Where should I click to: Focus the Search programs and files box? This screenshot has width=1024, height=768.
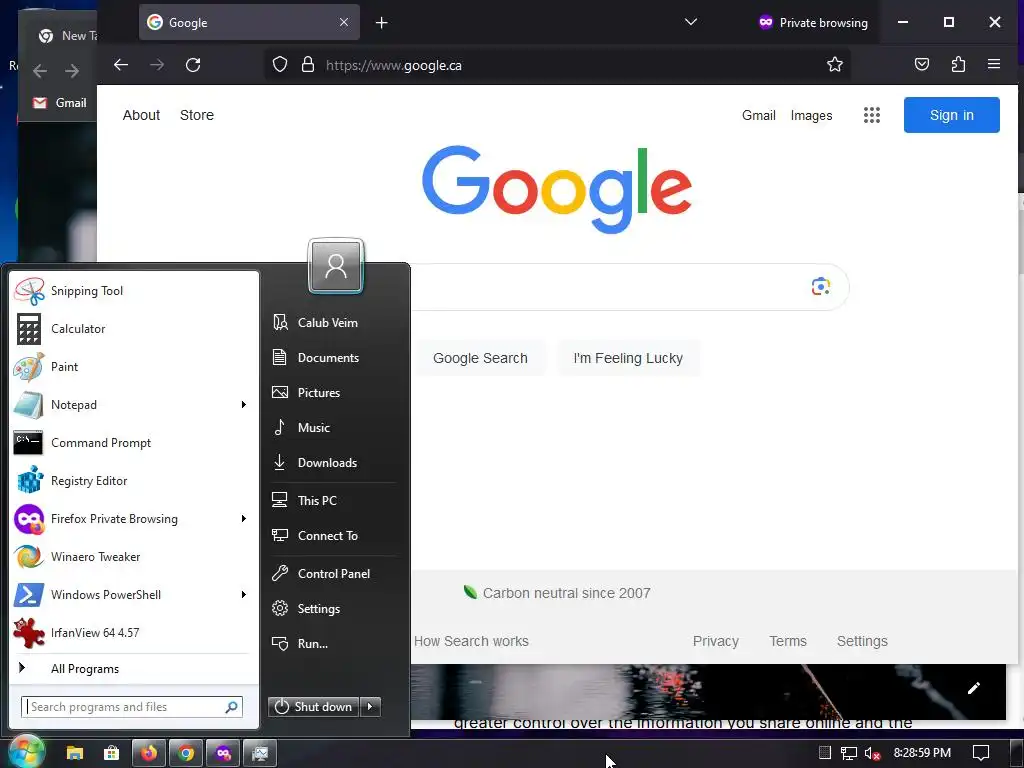click(132, 707)
